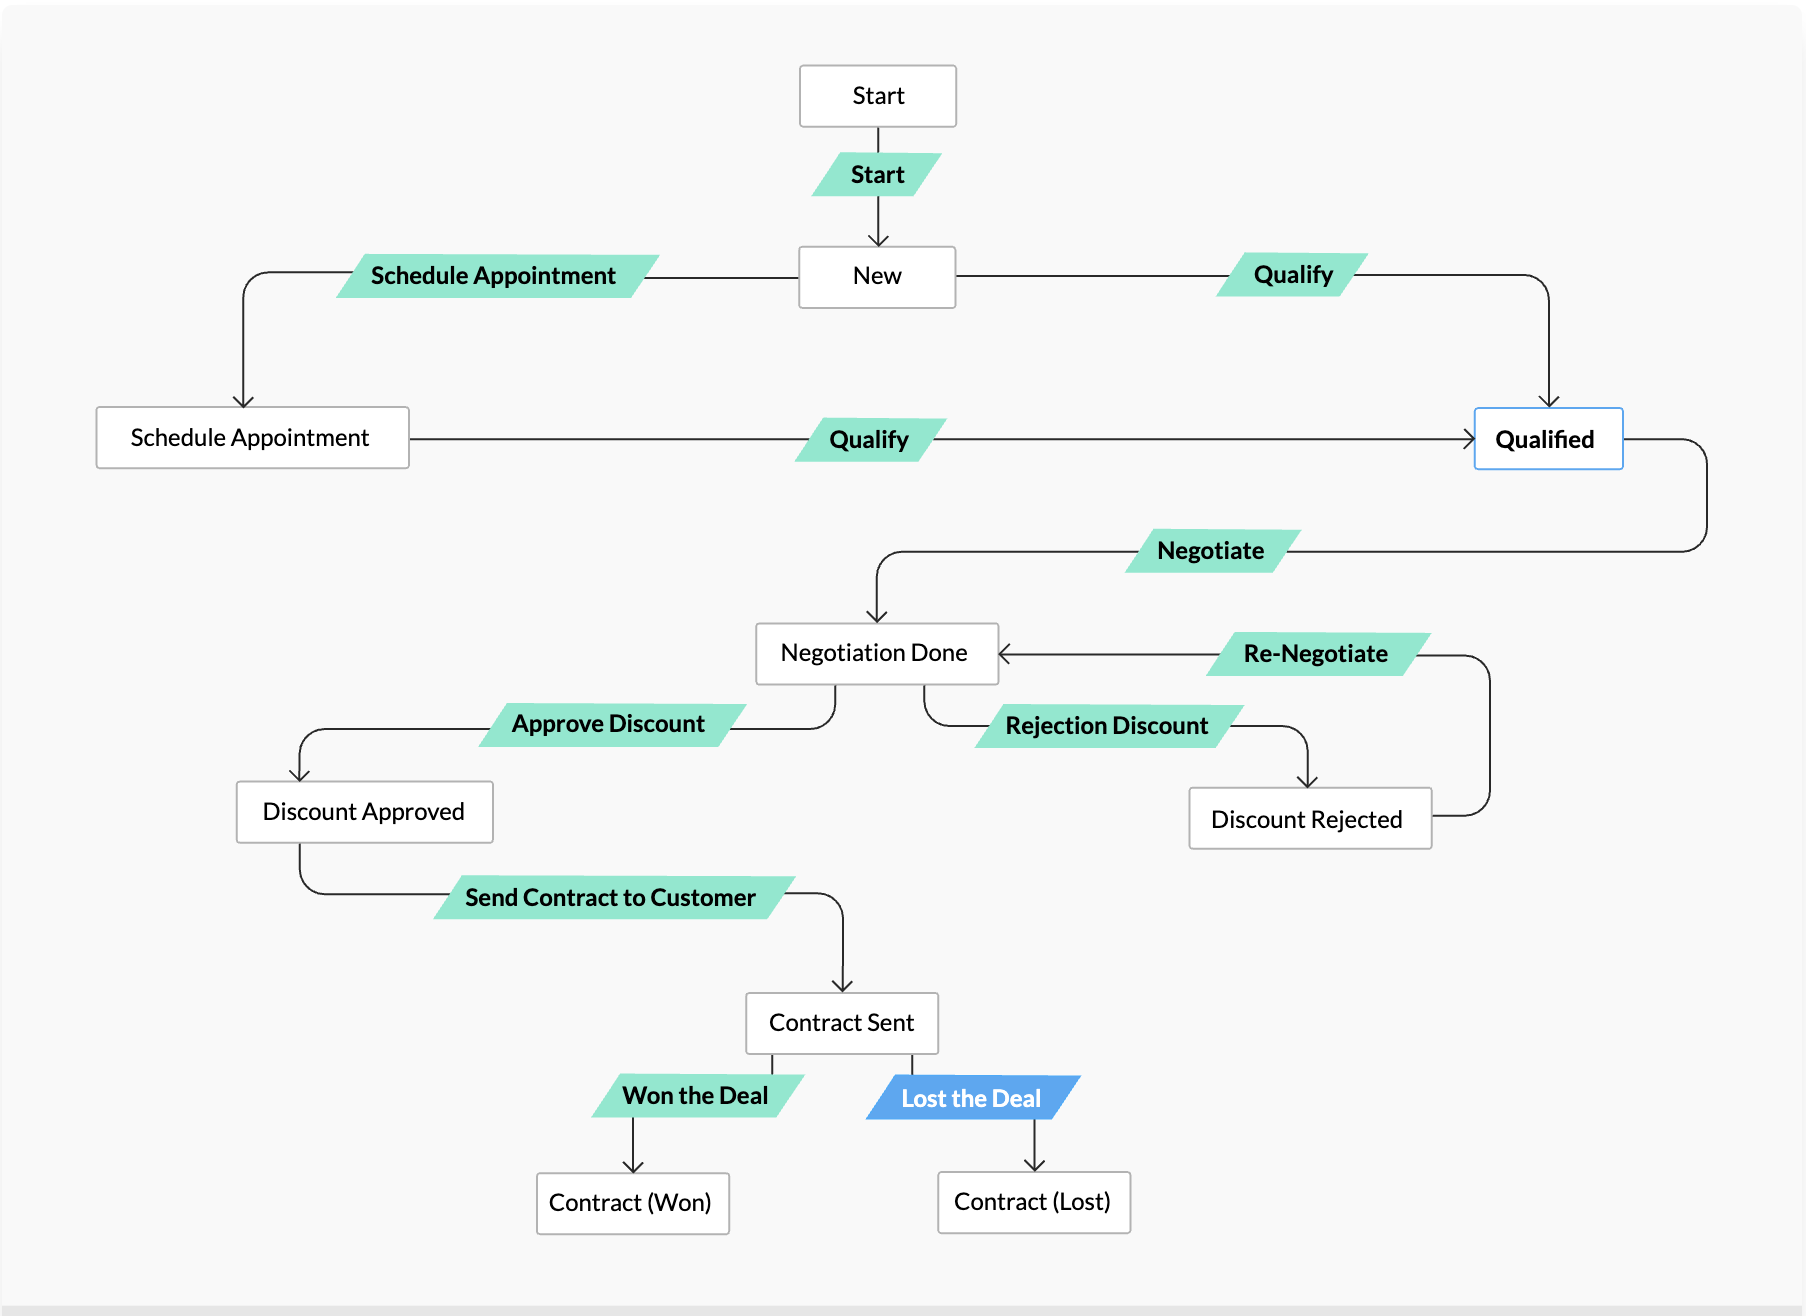Select the Qualified state node
The width and height of the screenshot is (1806, 1316).
(1547, 438)
